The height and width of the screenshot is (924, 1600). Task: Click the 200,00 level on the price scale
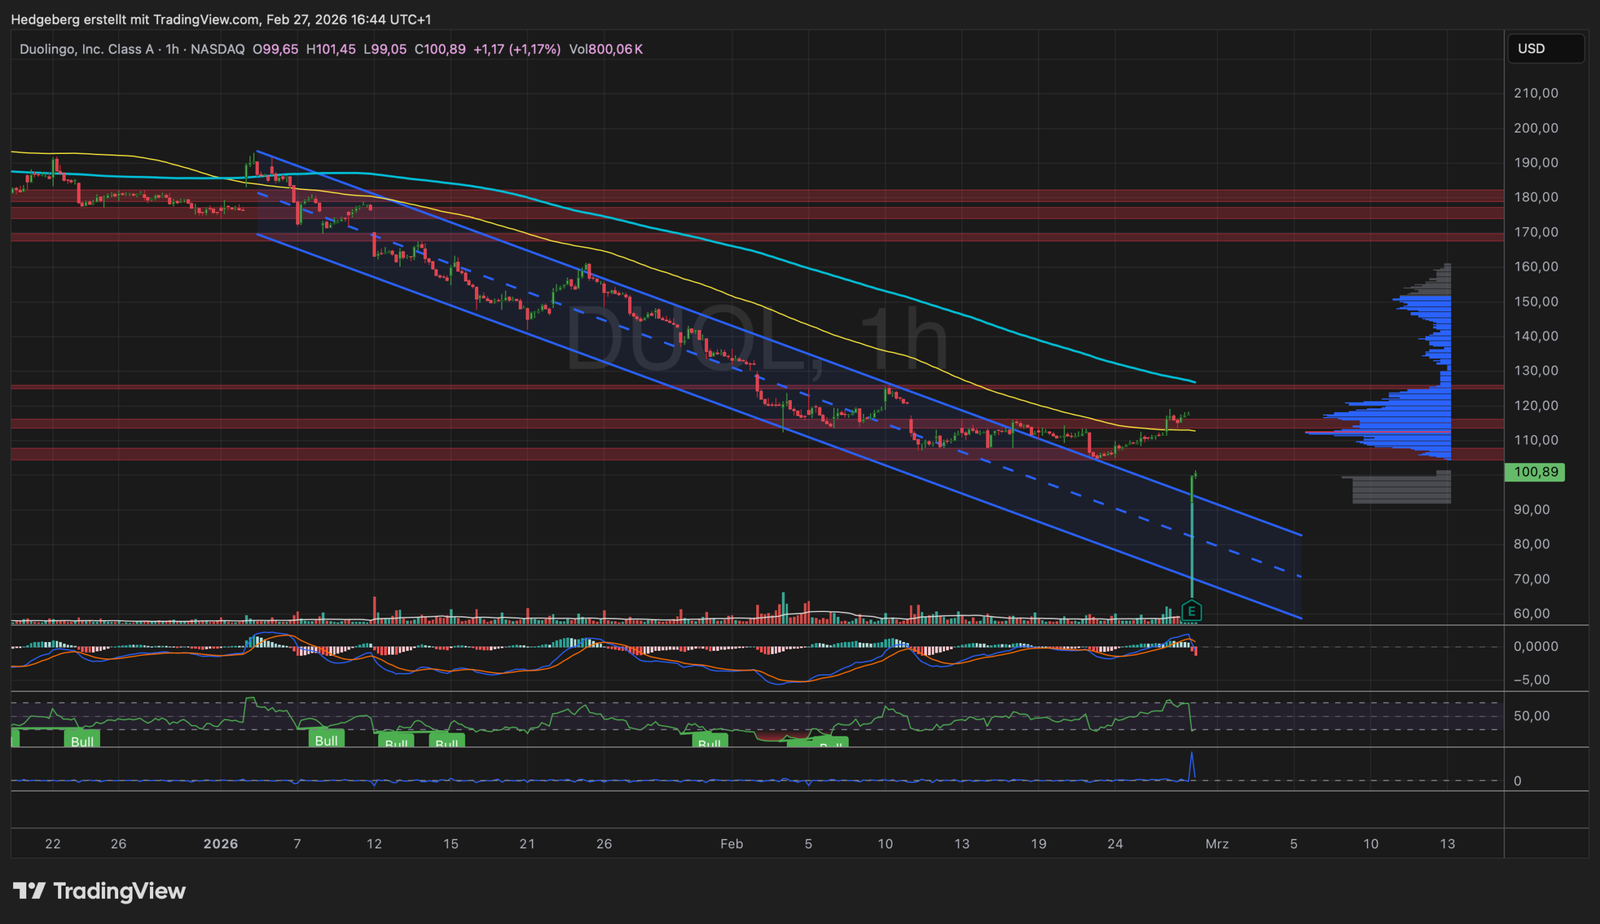tap(1535, 128)
